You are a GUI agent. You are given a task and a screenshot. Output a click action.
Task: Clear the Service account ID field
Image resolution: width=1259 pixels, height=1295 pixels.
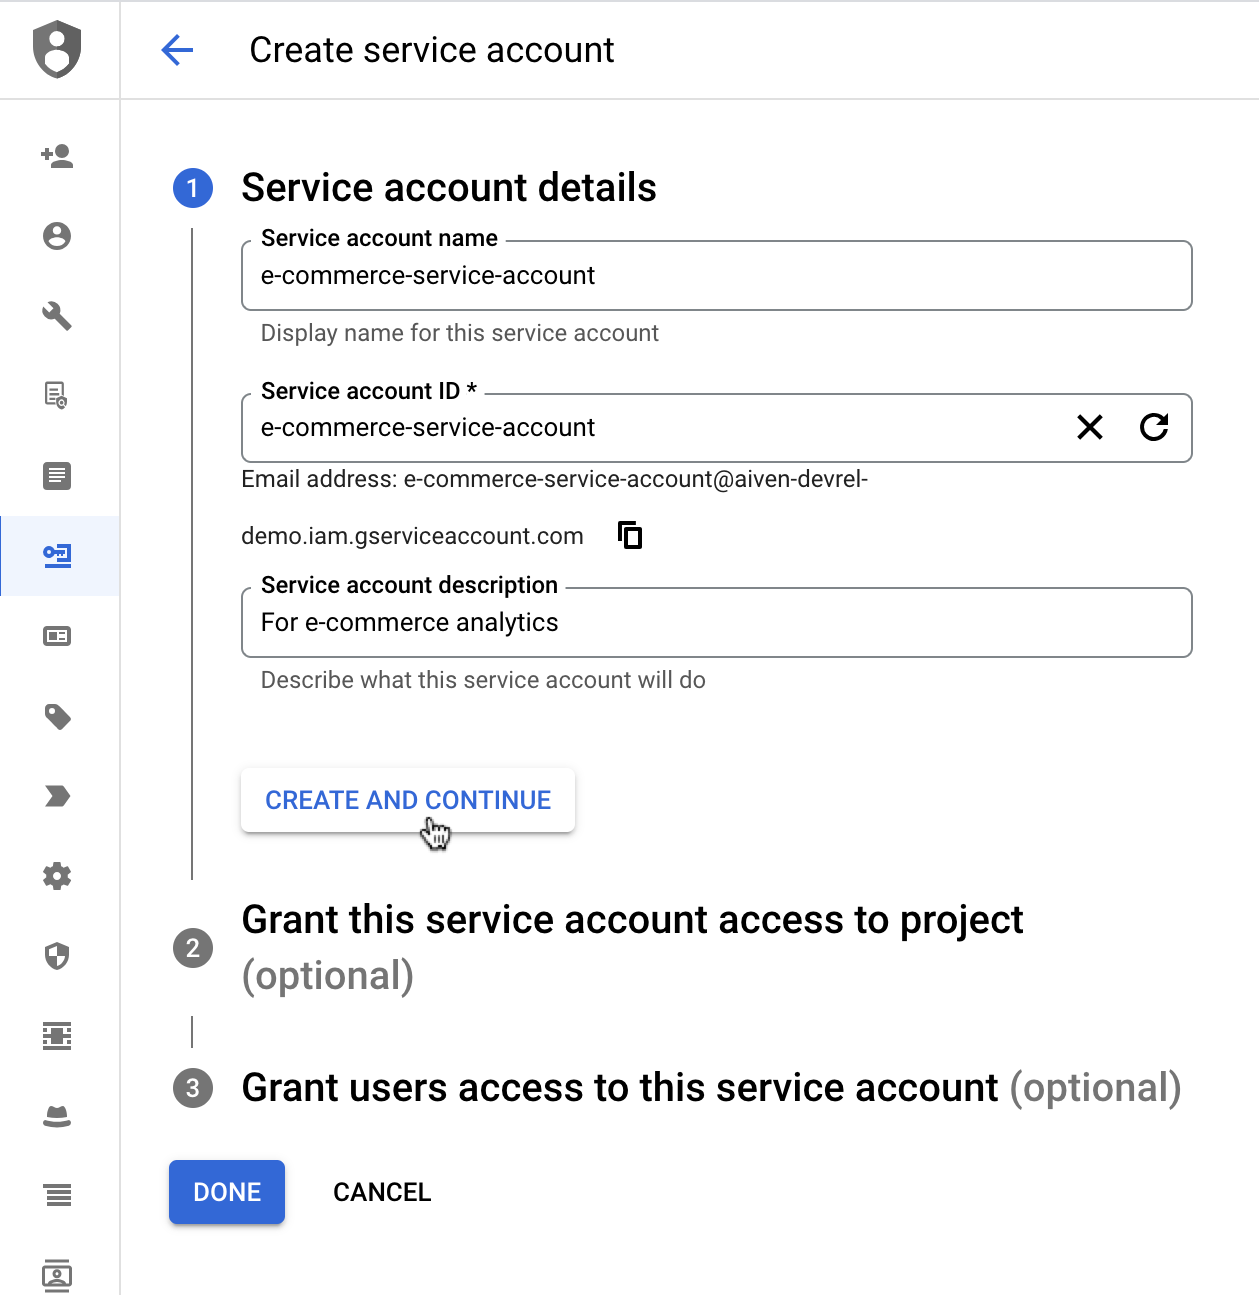click(1090, 428)
